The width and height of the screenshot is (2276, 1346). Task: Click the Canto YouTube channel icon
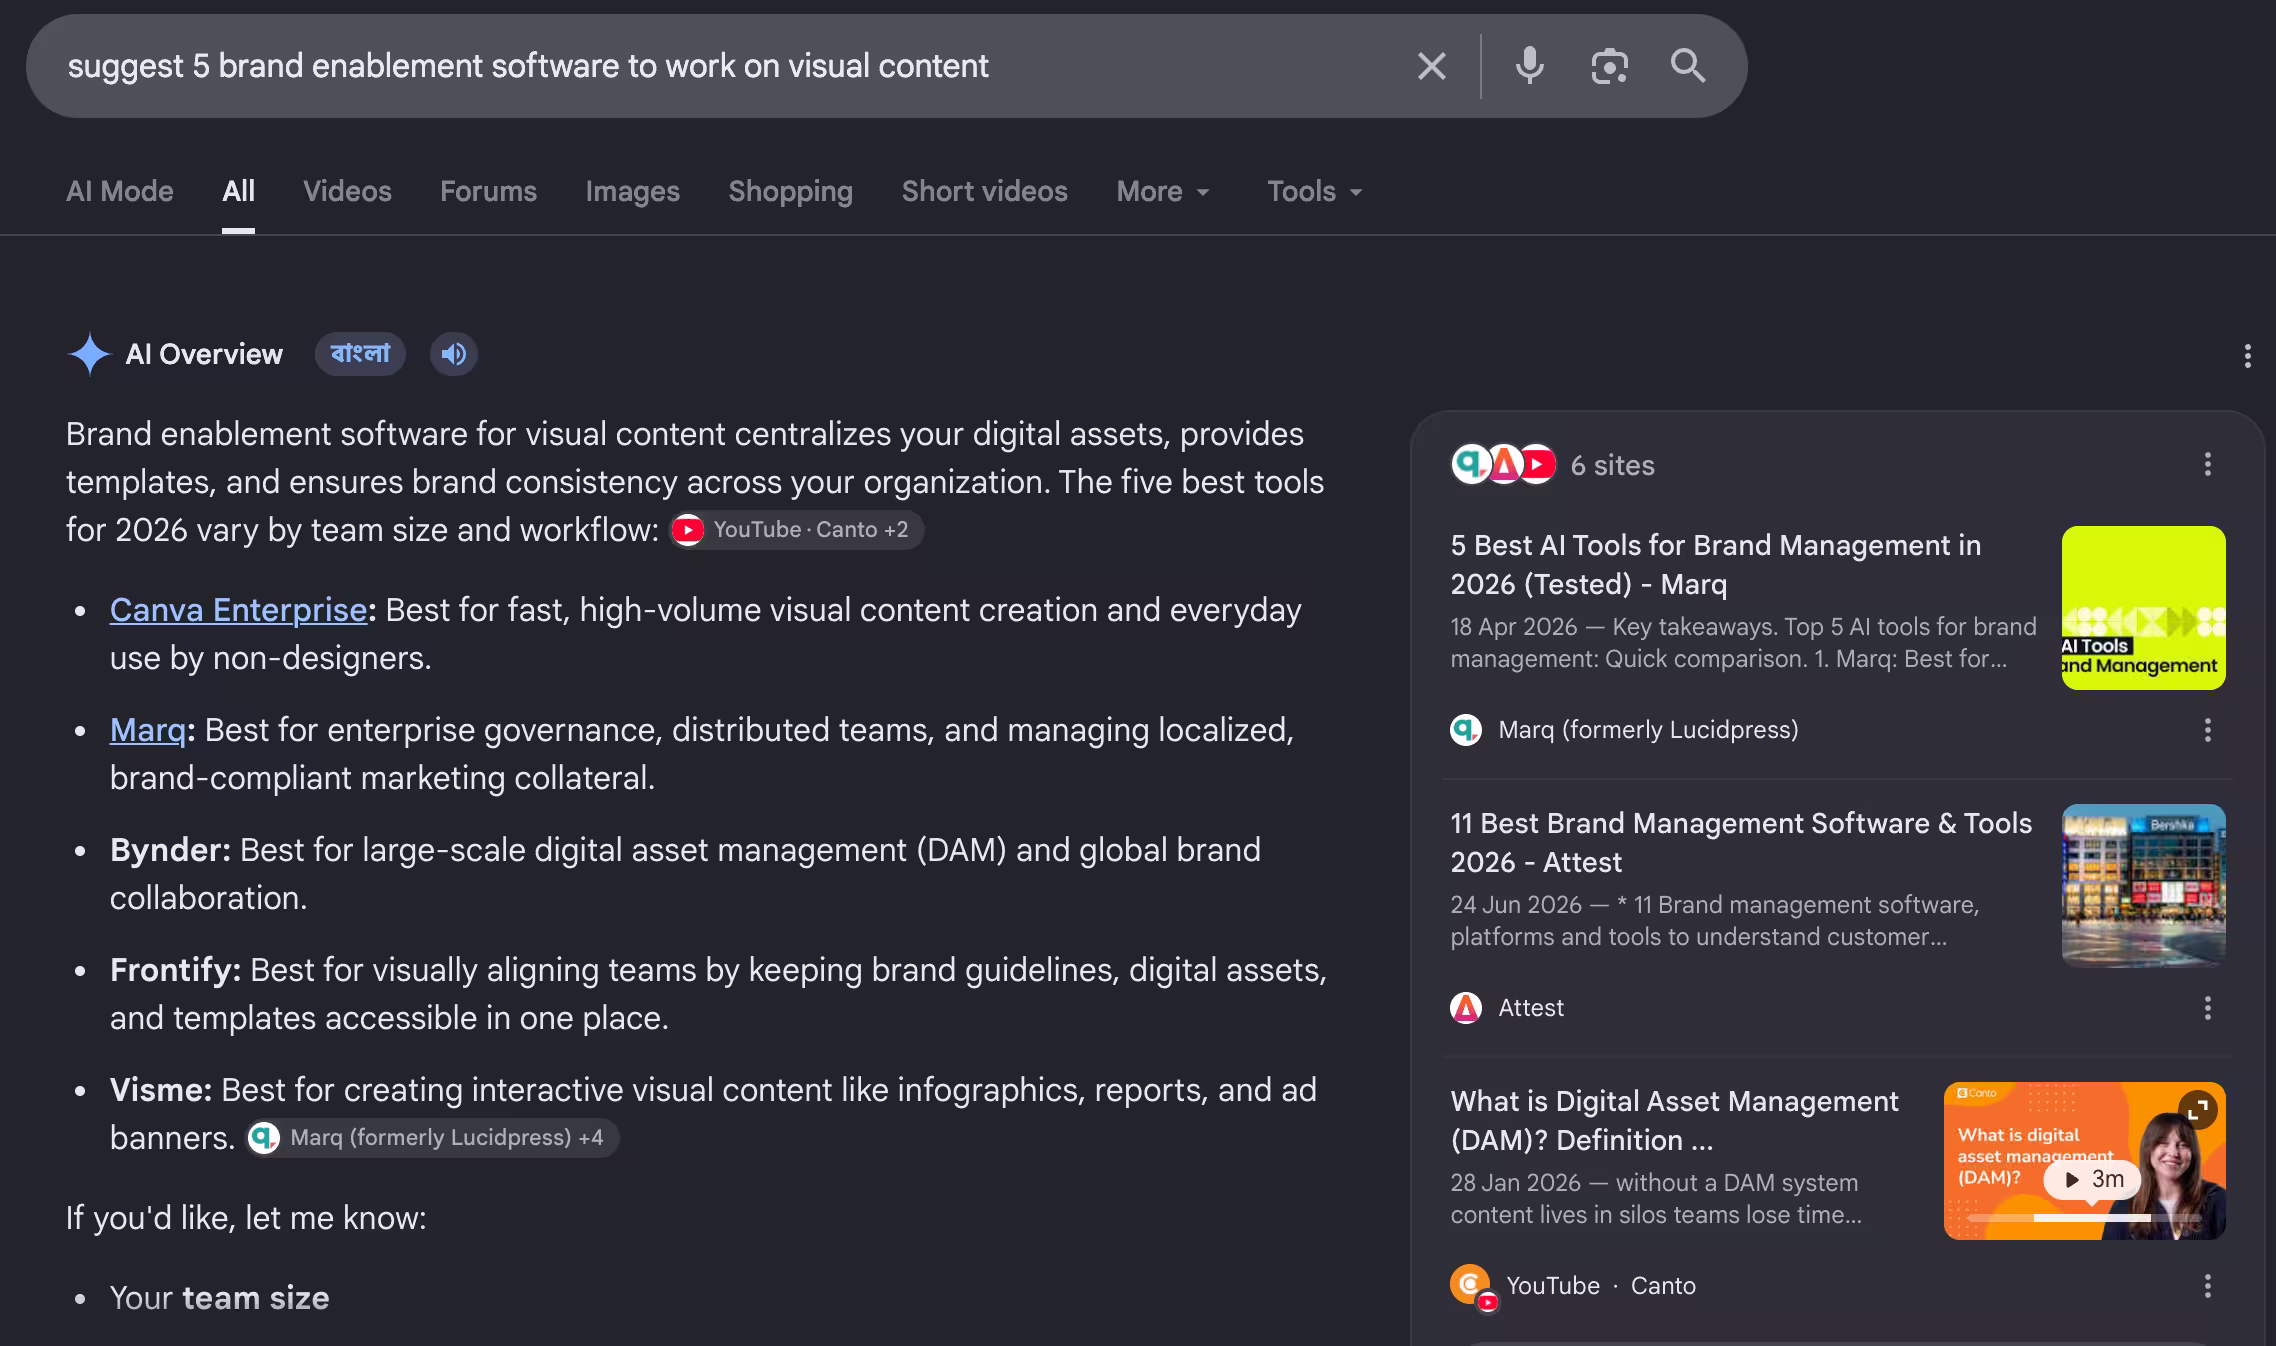tap(1474, 1287)
